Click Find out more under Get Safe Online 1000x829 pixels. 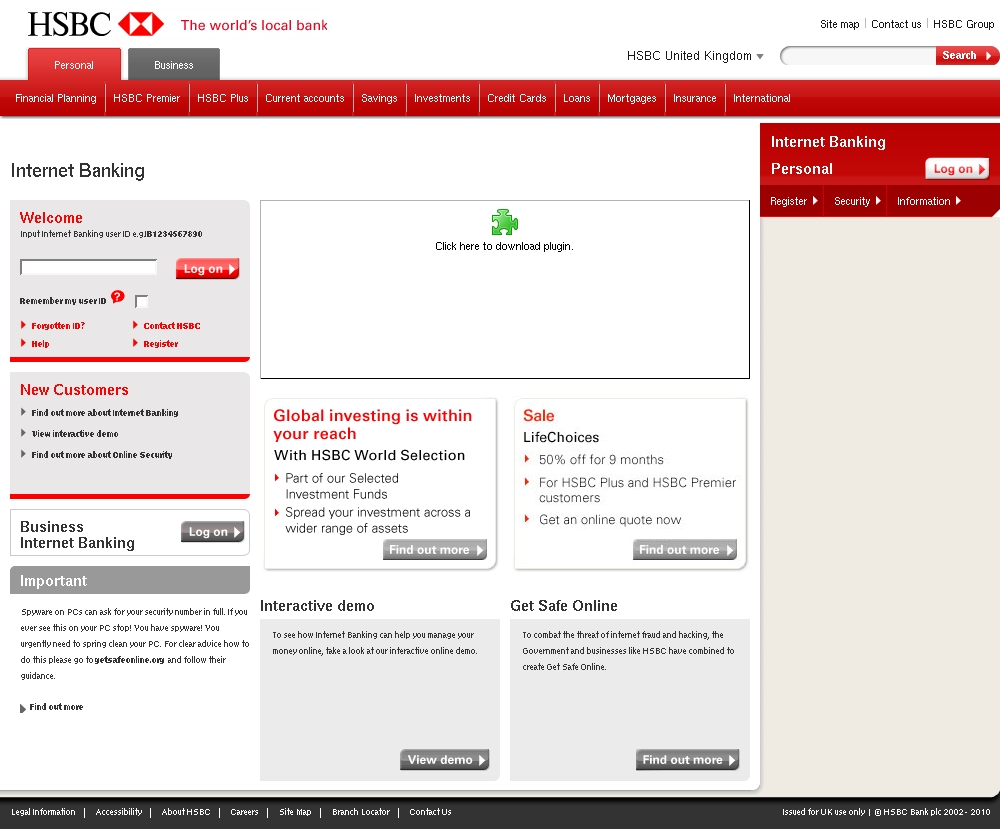click(x=688, y=759)
